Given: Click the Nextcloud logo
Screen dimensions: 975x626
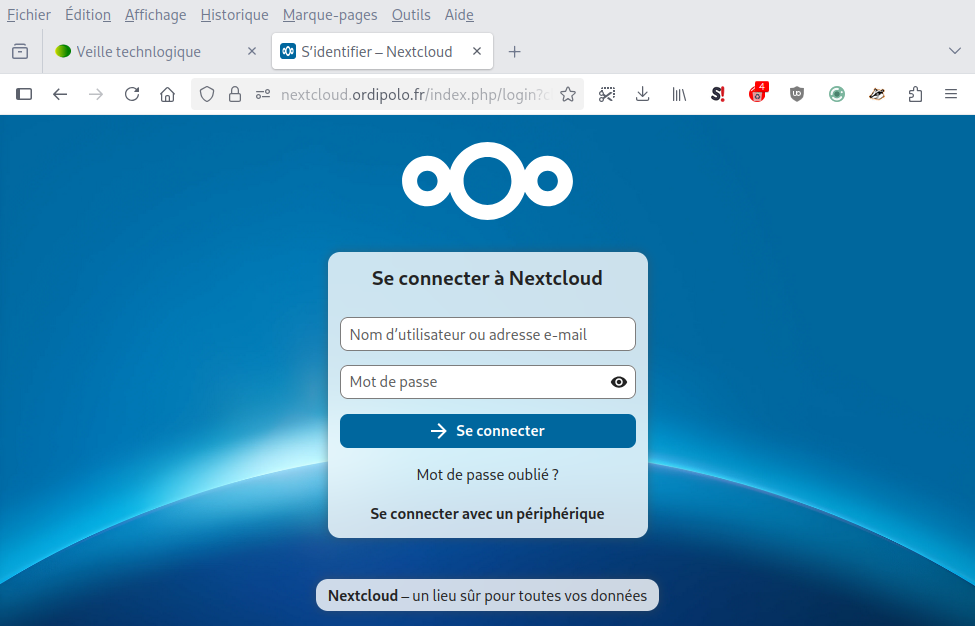Looking at the screenshot, I should click(487, 181).
